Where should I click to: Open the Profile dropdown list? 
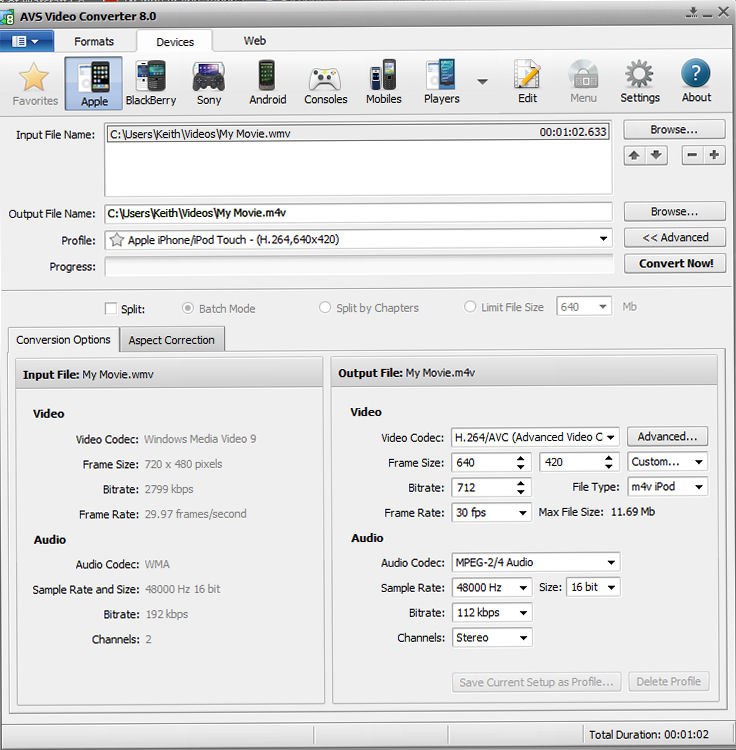click(x=604, y=239)
